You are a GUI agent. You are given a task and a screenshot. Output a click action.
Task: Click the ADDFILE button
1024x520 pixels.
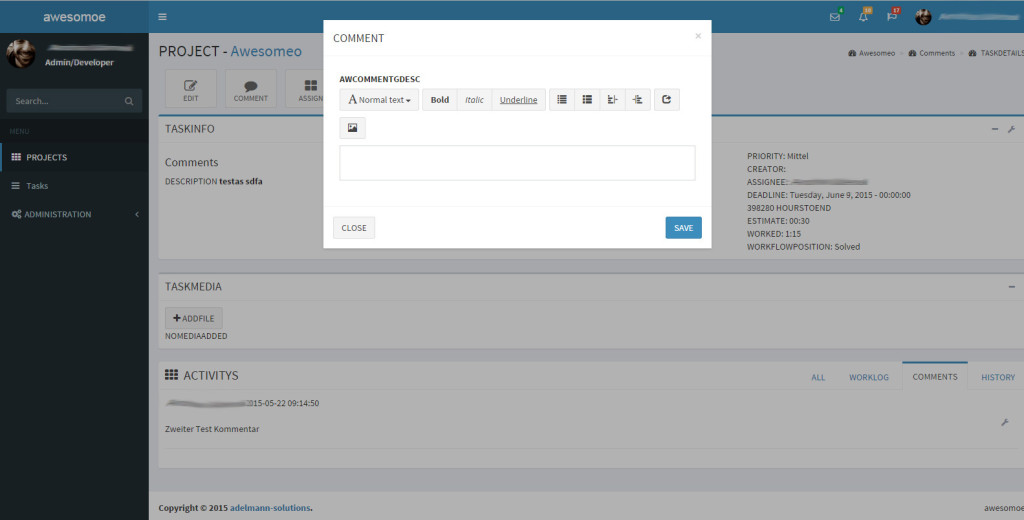pyautogui.click(x=194, y=318)
